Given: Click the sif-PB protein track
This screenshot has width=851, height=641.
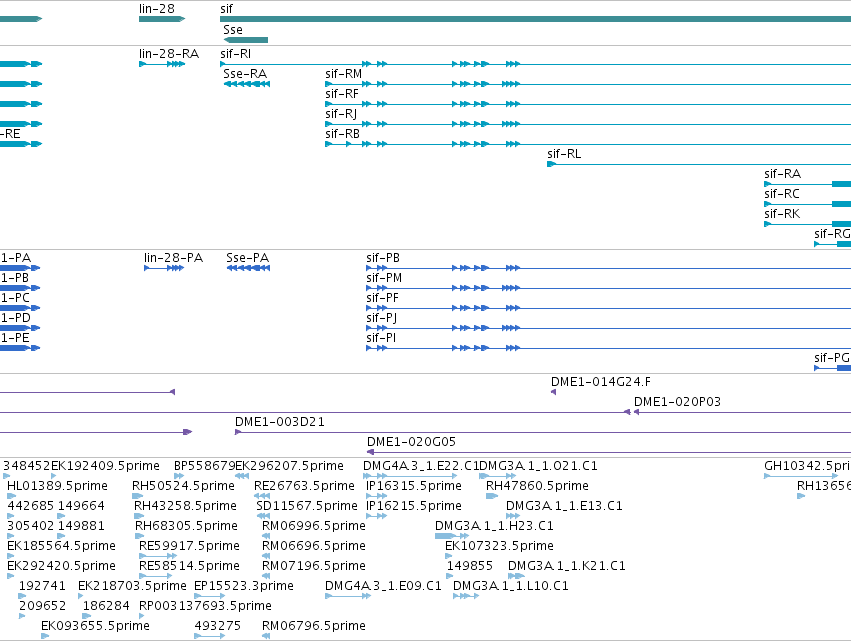Looking at the screenshot, I should coord(608,268).
